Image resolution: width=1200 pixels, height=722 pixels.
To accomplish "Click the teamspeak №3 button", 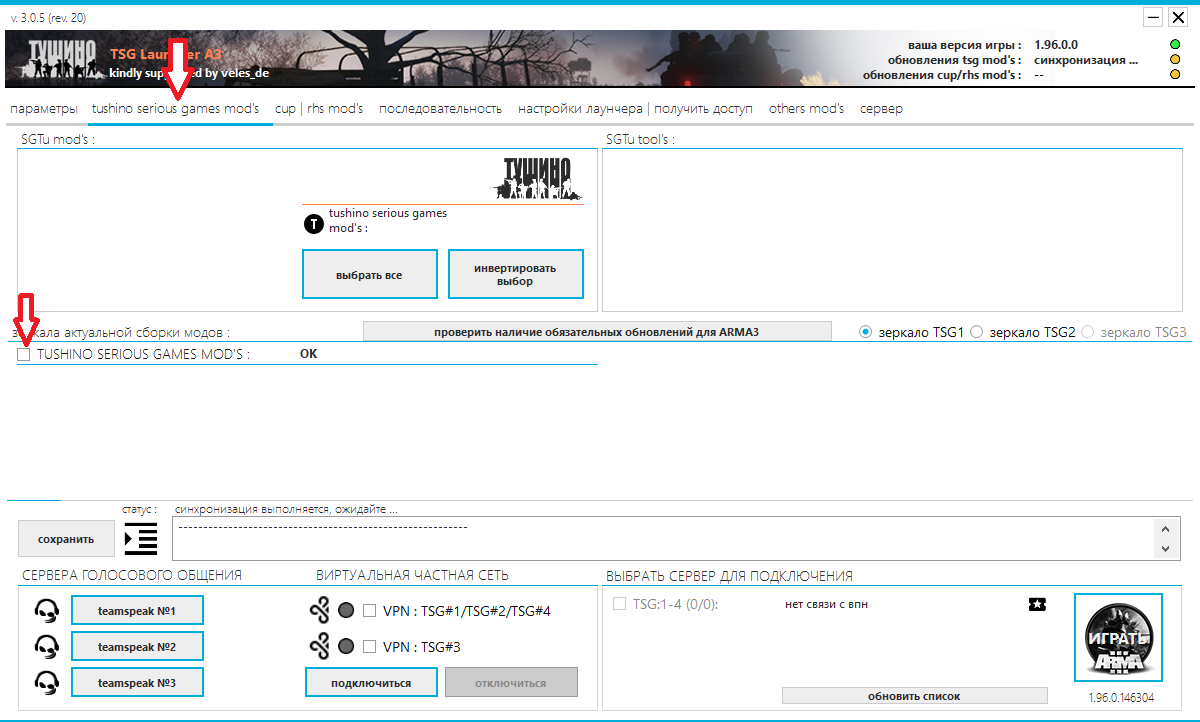I will tap(137, 682).
